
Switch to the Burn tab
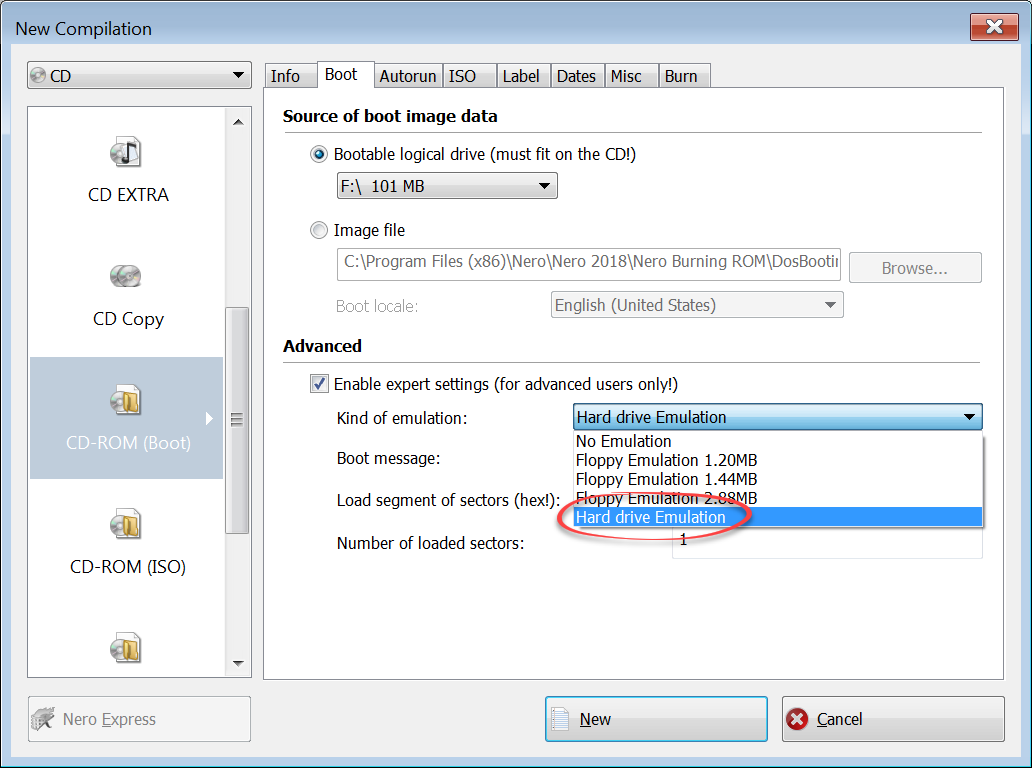click(x=684, y=76)
